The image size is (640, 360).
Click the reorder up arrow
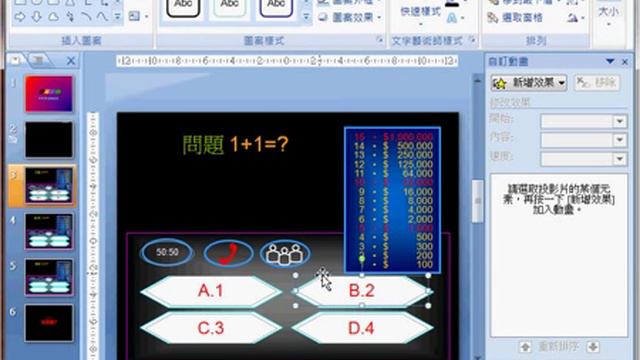525,347
